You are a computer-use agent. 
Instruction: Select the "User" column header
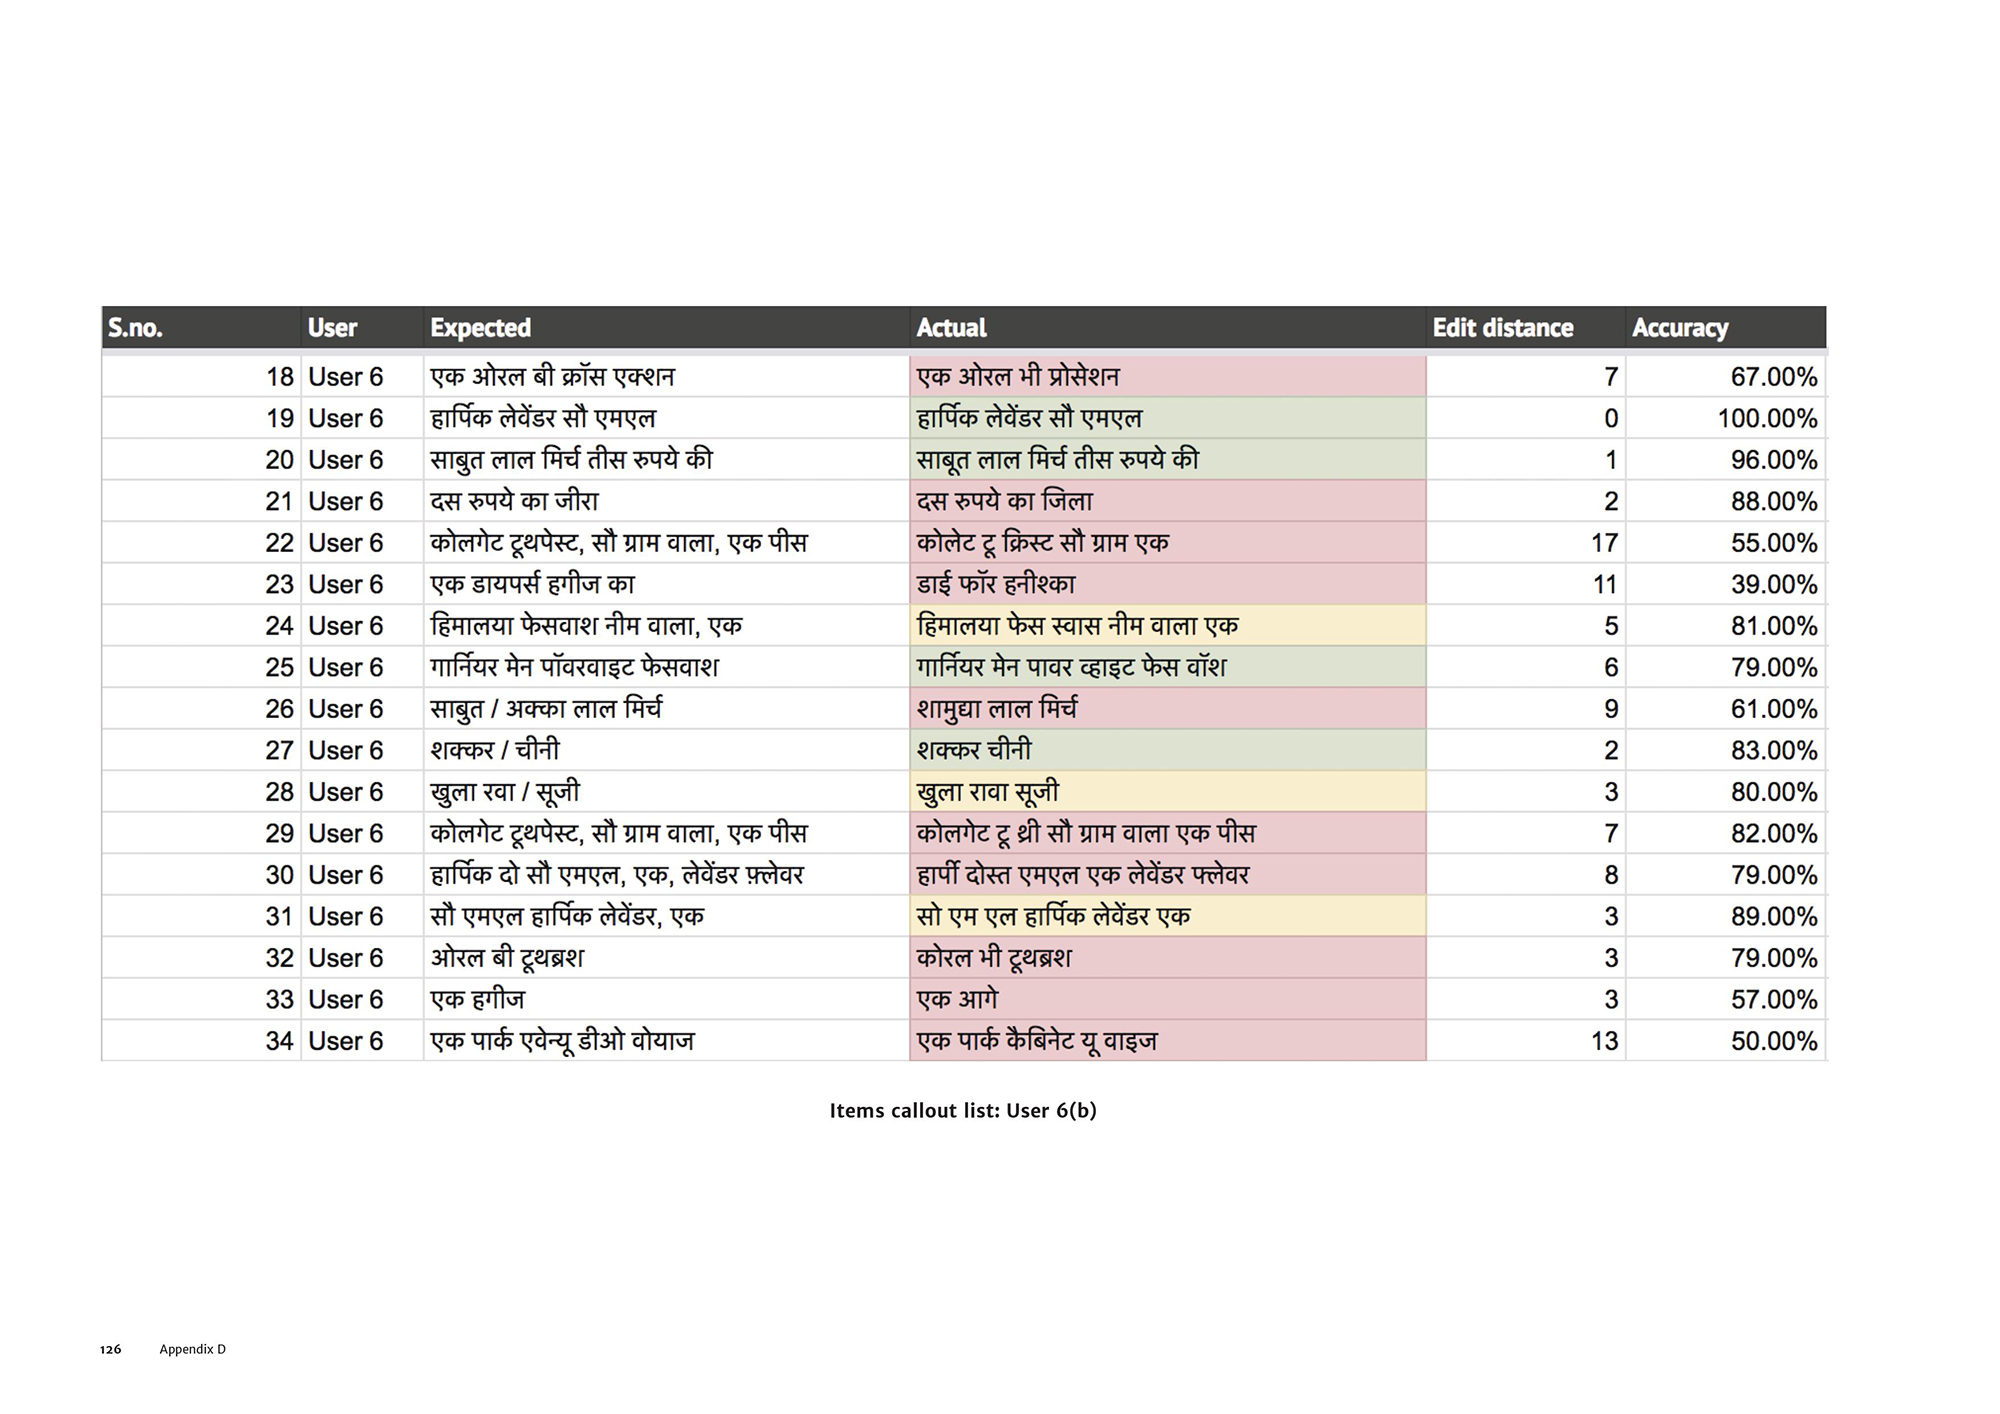click(332, 328)
